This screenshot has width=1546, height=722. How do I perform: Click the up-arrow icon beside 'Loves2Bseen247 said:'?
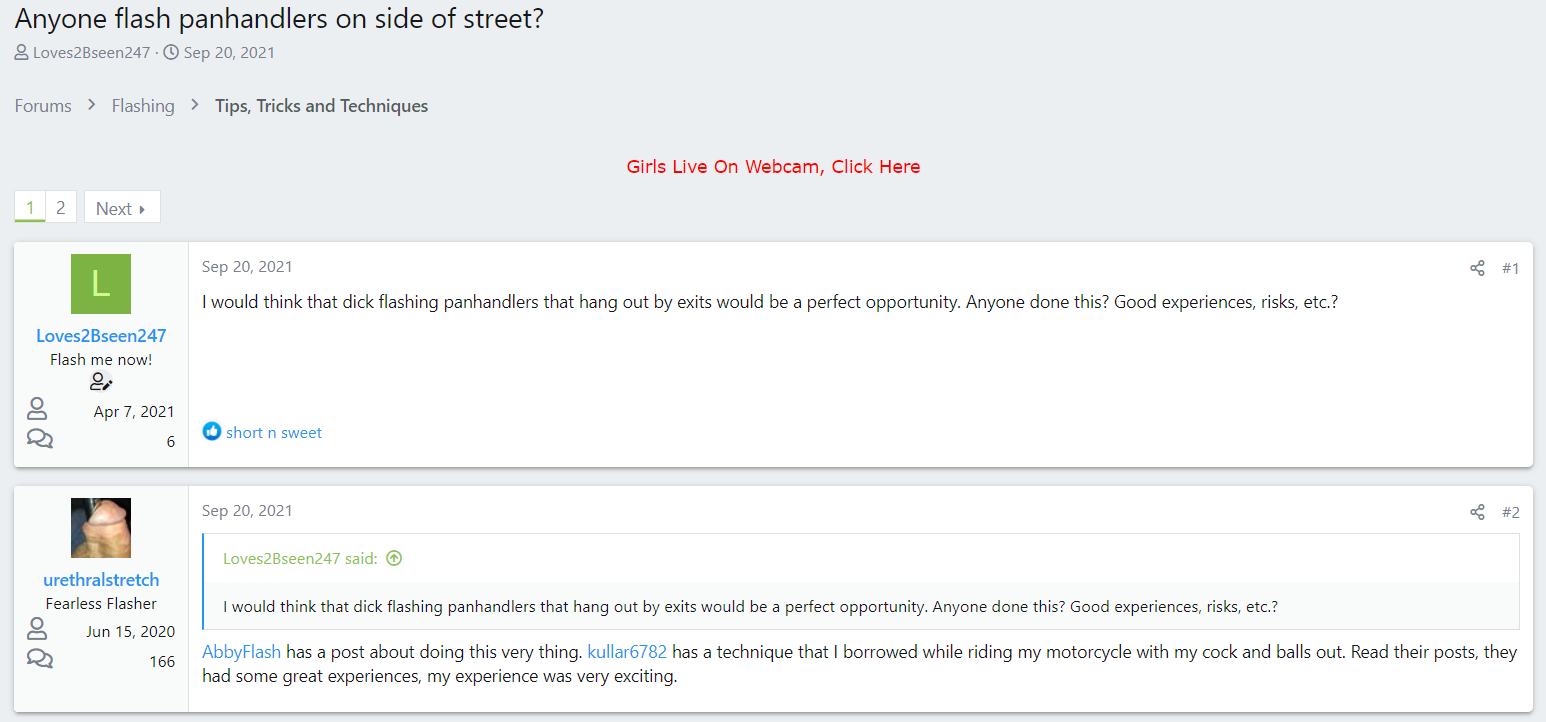[394, 558]
